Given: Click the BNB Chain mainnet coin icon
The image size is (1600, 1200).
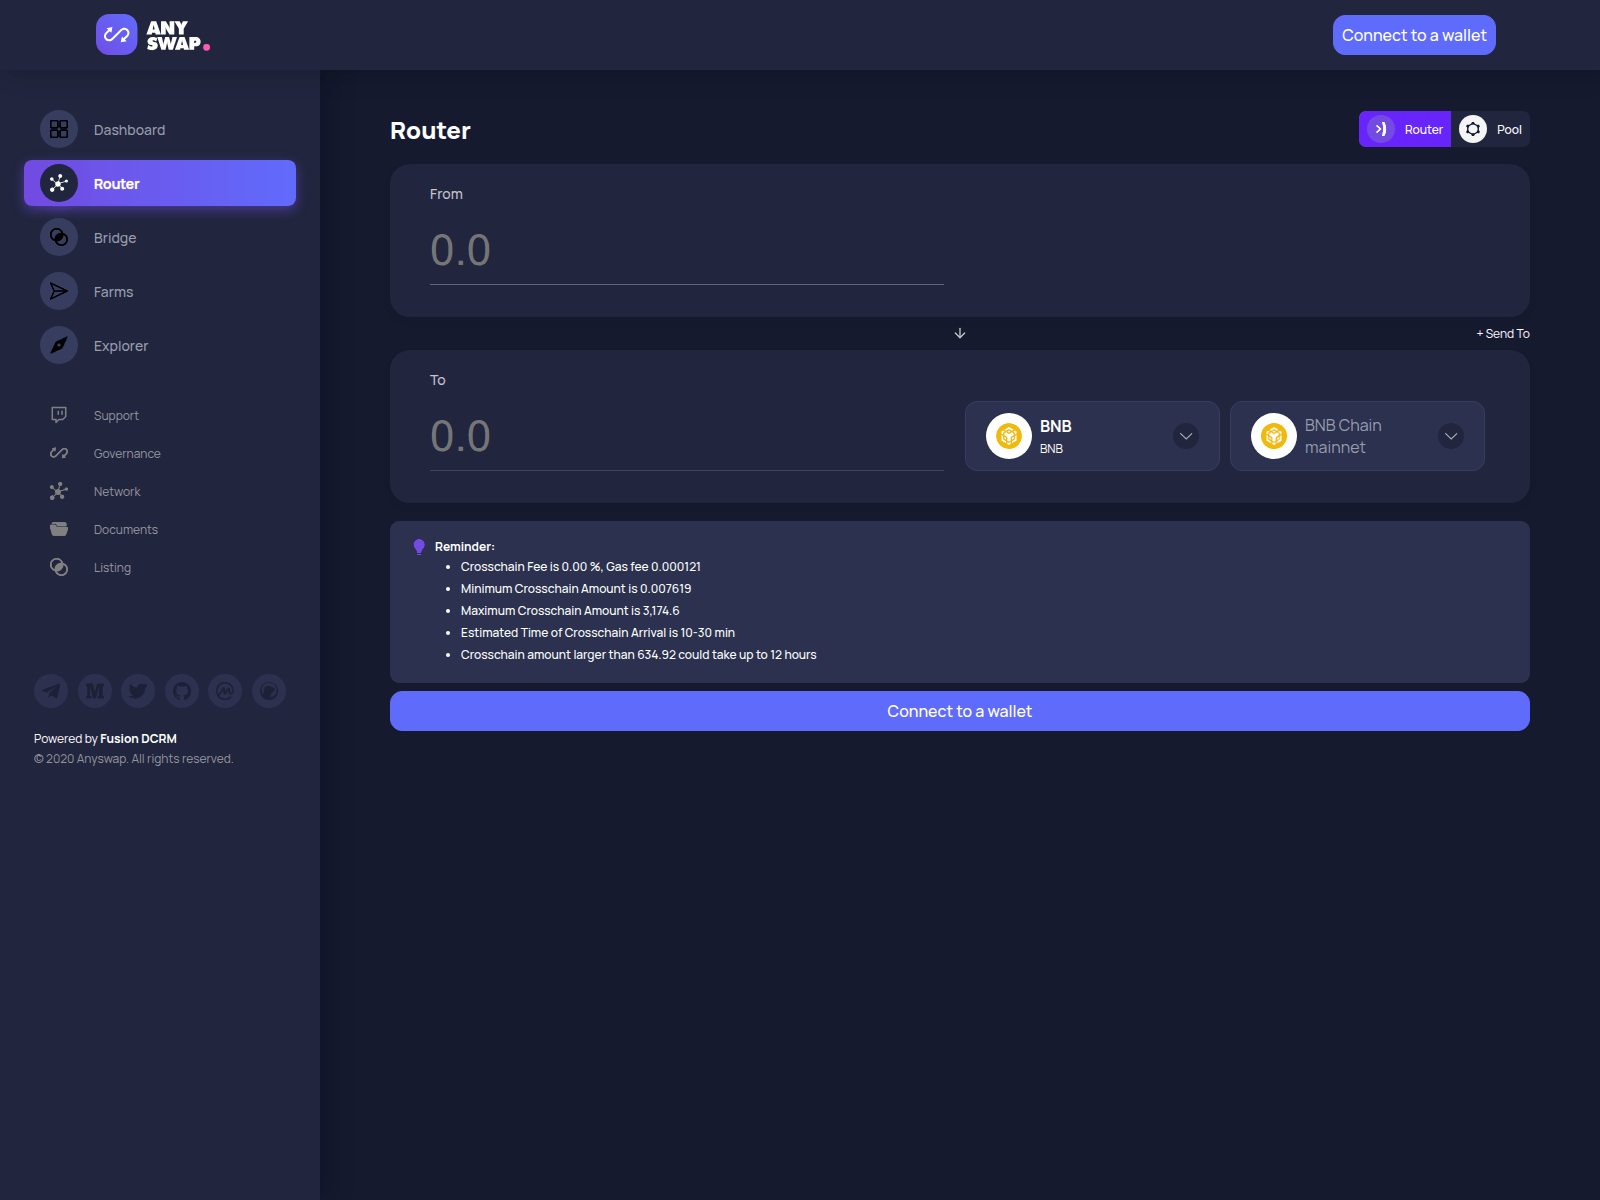Looking at the screenshot, I should point(1274,436).
